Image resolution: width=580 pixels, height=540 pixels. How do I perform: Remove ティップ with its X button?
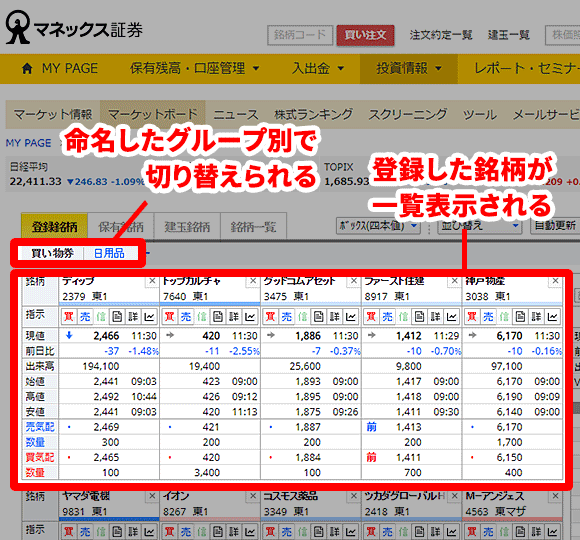[152, 281]
